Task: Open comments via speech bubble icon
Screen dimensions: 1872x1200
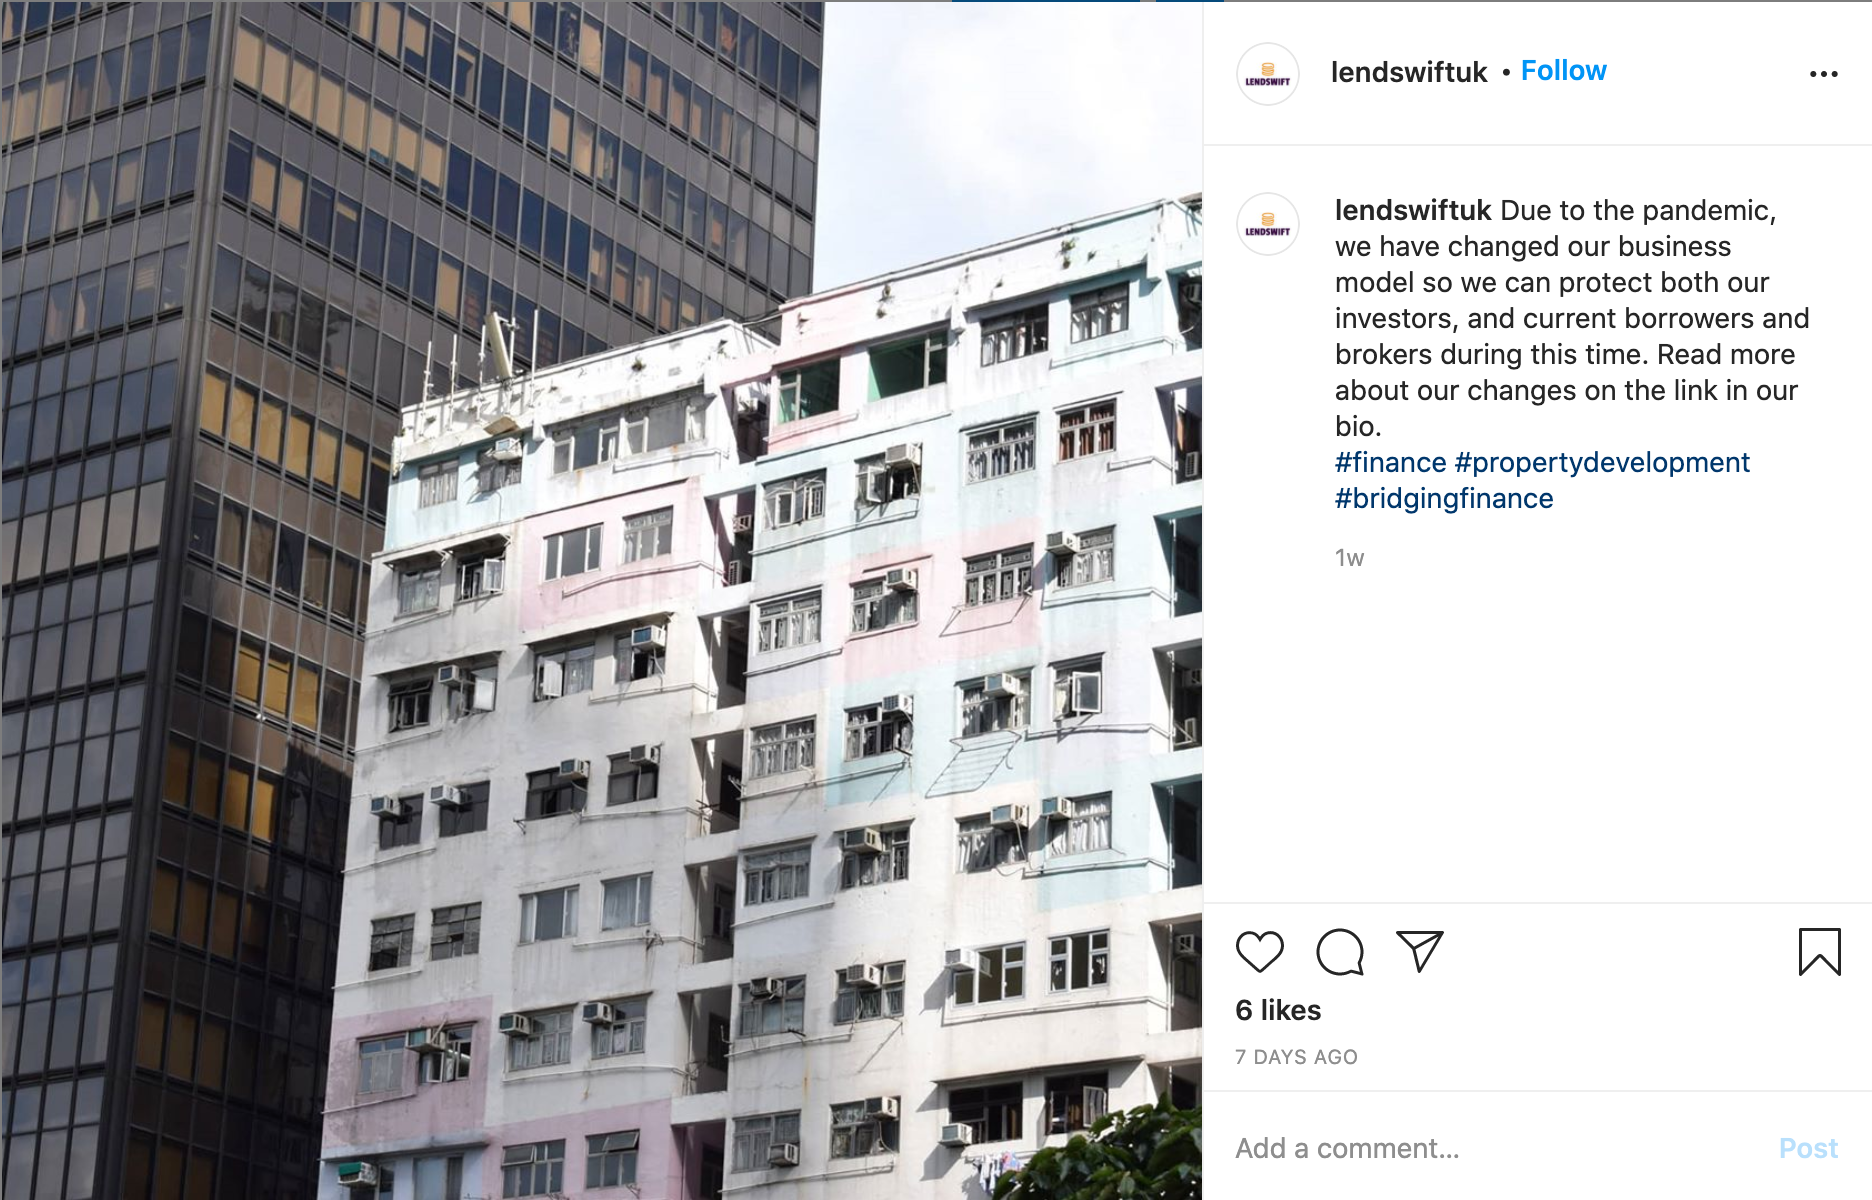Action: pos(1340,951)
